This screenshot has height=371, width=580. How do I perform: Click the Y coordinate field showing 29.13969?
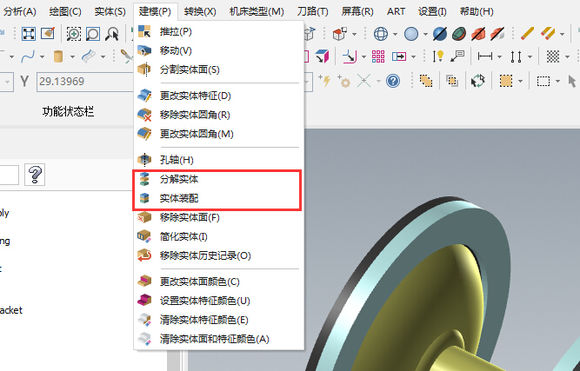(85, 81)
